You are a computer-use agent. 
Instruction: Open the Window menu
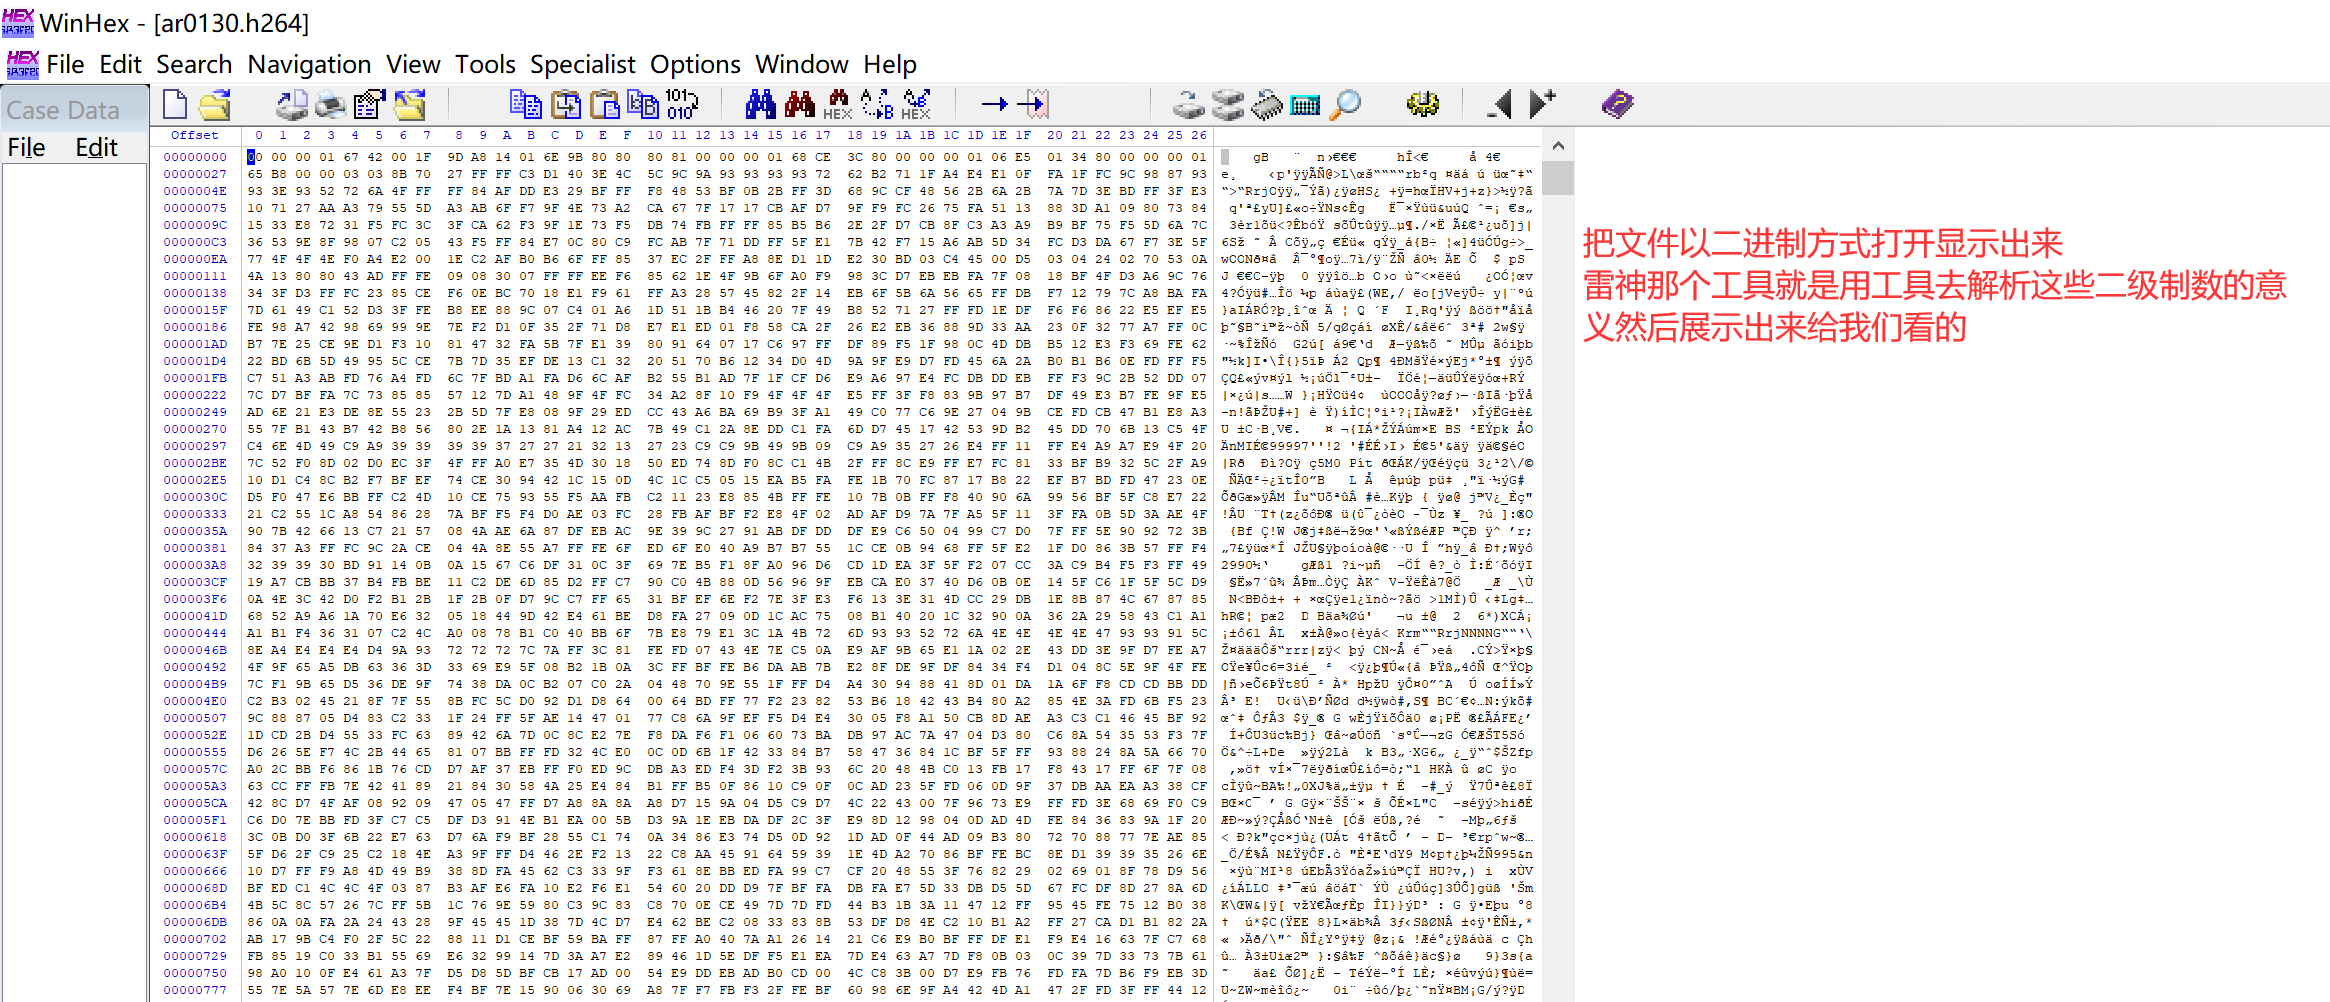click(x=801, y=65)
